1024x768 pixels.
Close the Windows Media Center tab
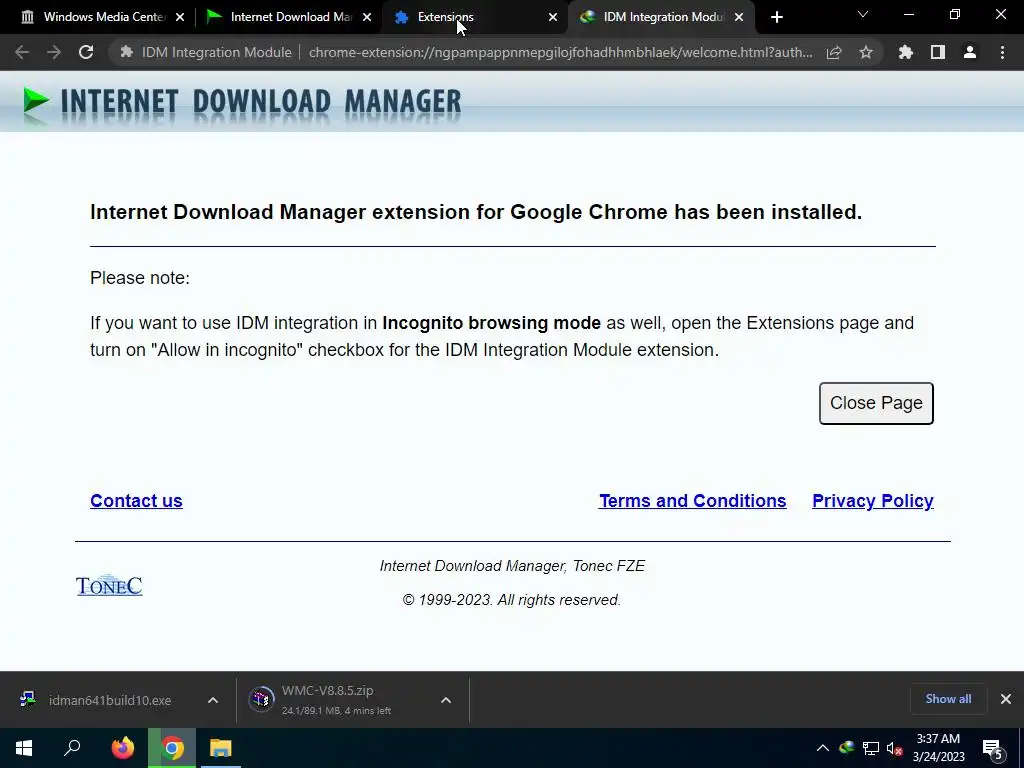pos(180,17)
